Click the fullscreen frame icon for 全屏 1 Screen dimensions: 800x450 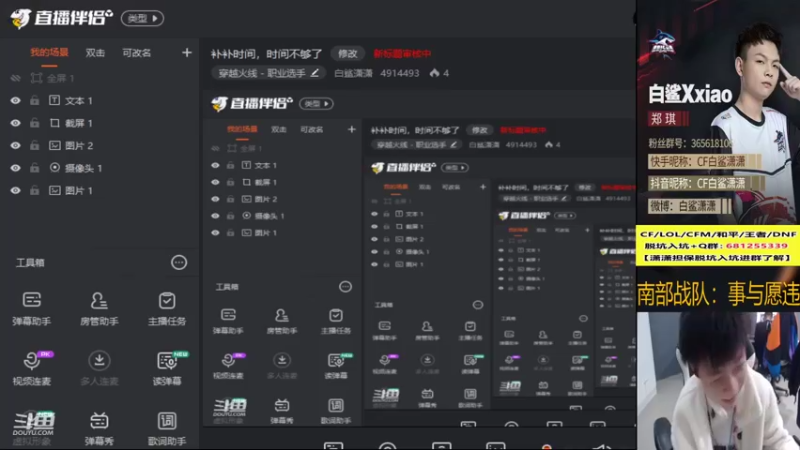point(36,78)
